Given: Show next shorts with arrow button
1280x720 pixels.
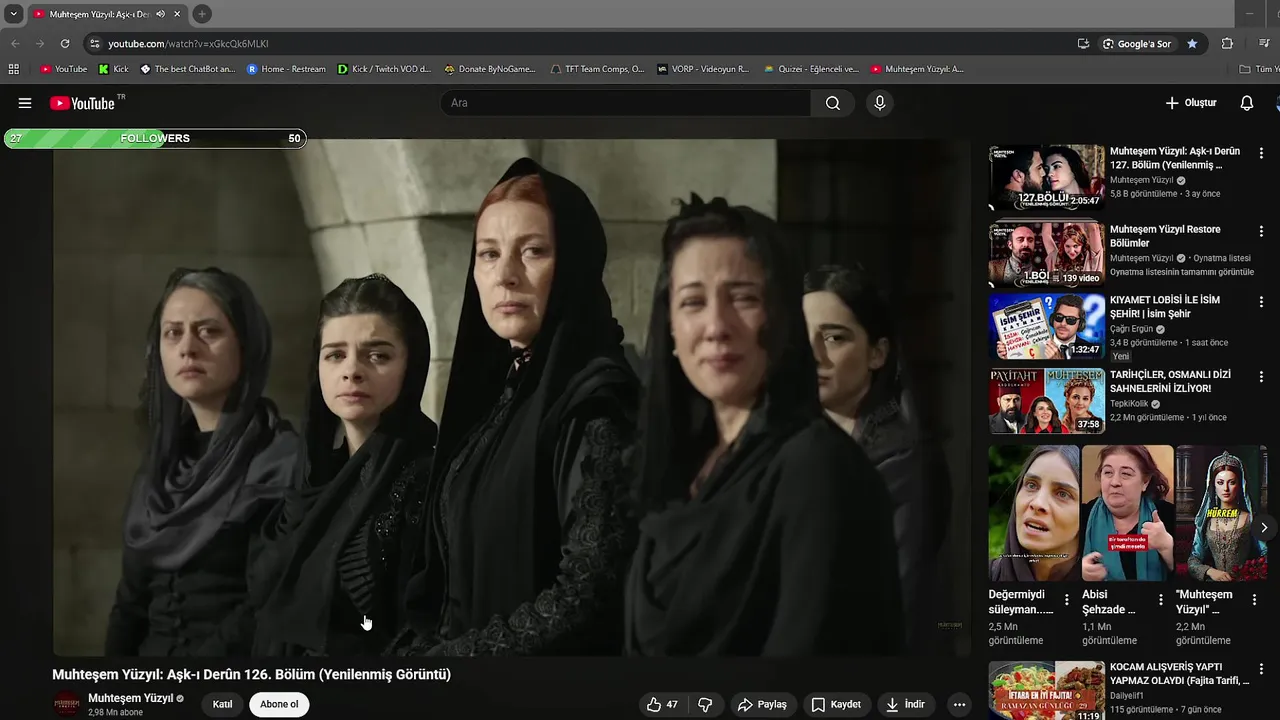Looking at the screenshot, I should click(x=1264, y=527).
